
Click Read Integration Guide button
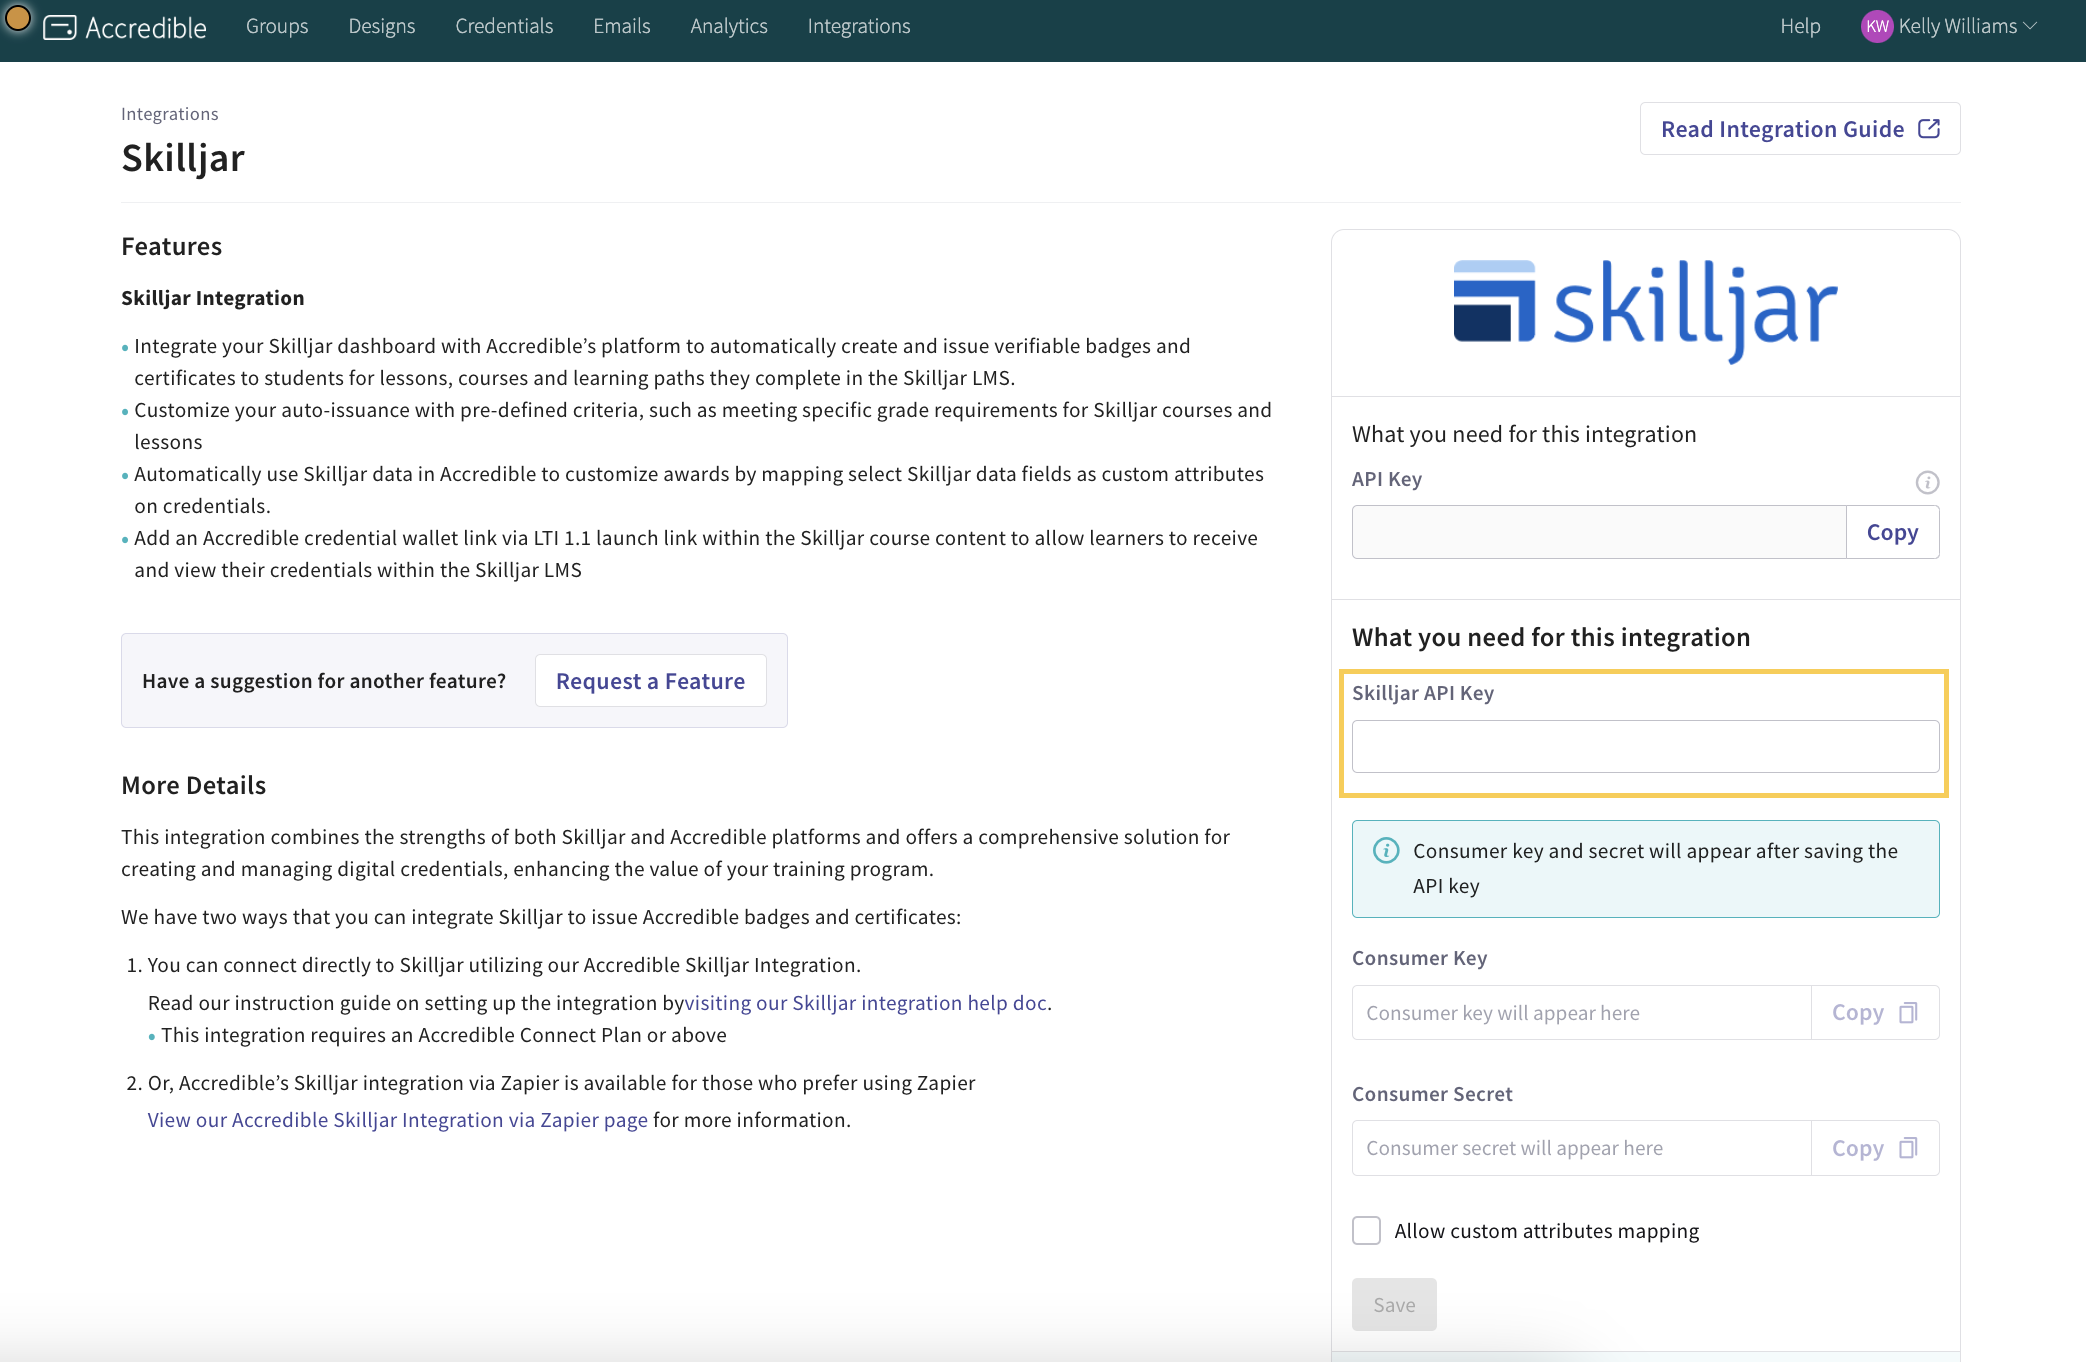(1800, 129)
